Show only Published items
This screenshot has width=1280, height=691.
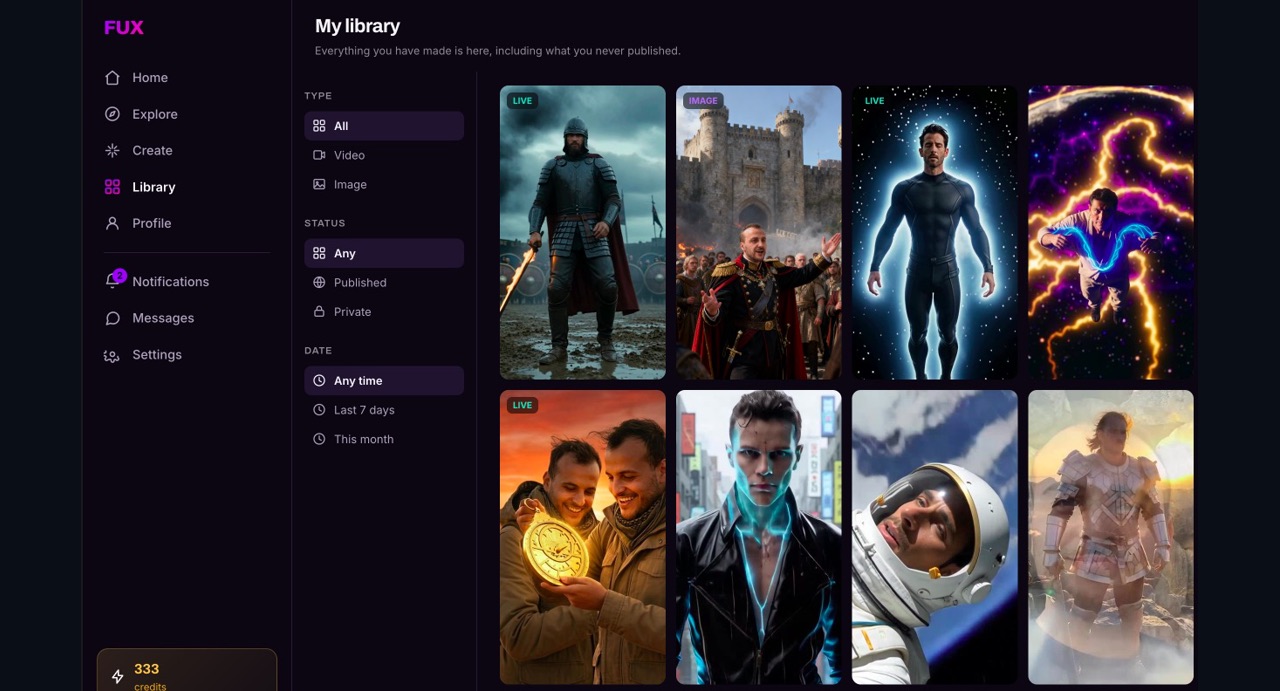(384, 282)
